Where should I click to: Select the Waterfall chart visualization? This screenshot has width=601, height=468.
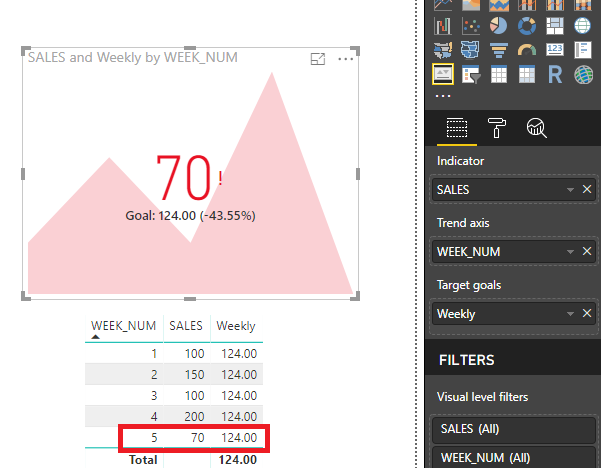tap(443, 26)
